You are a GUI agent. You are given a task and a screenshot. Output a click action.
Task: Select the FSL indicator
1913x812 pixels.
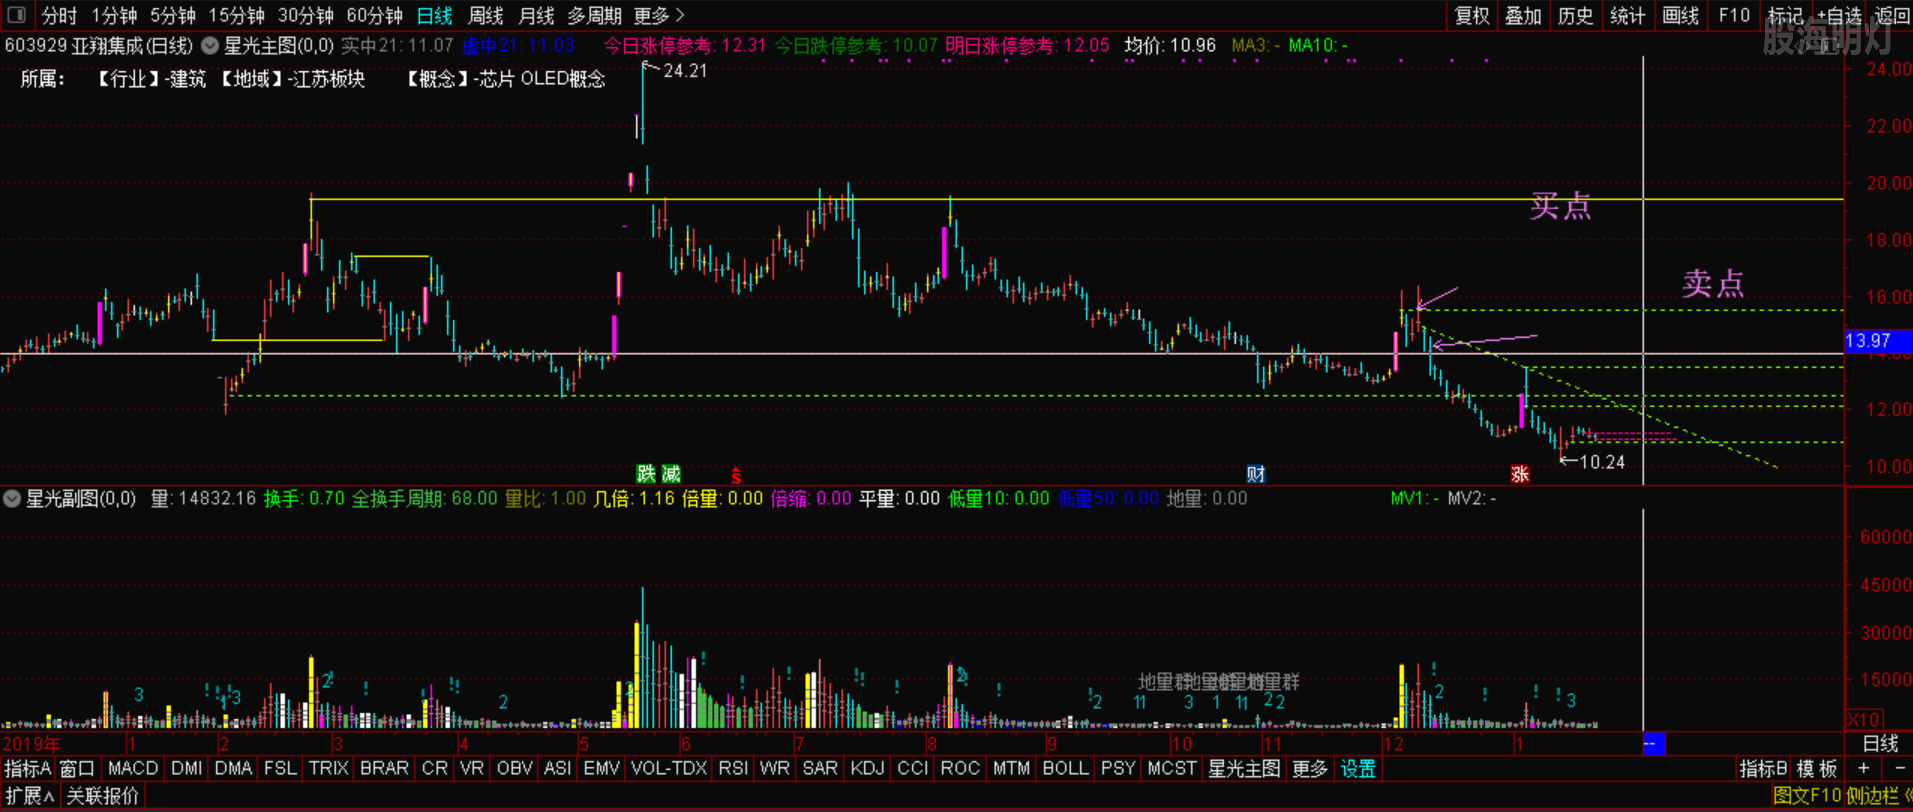pos(280,768)
